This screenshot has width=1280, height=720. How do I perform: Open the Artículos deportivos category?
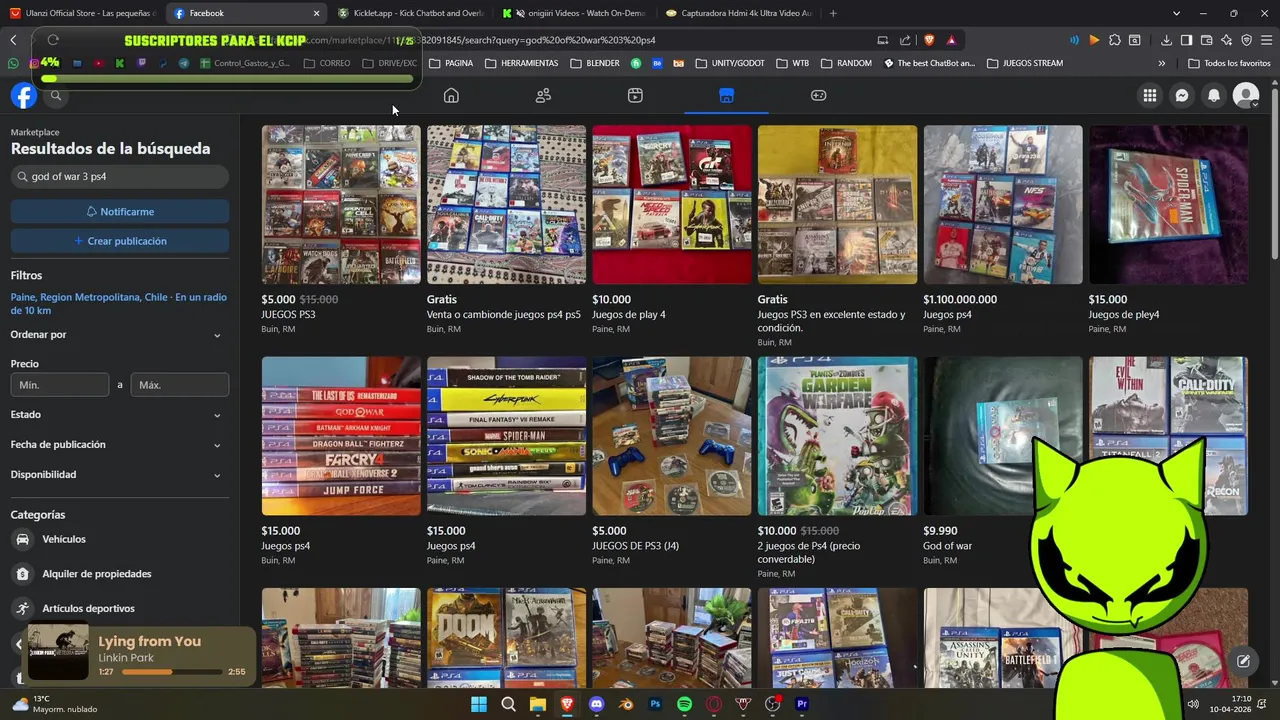coord(119,608)
